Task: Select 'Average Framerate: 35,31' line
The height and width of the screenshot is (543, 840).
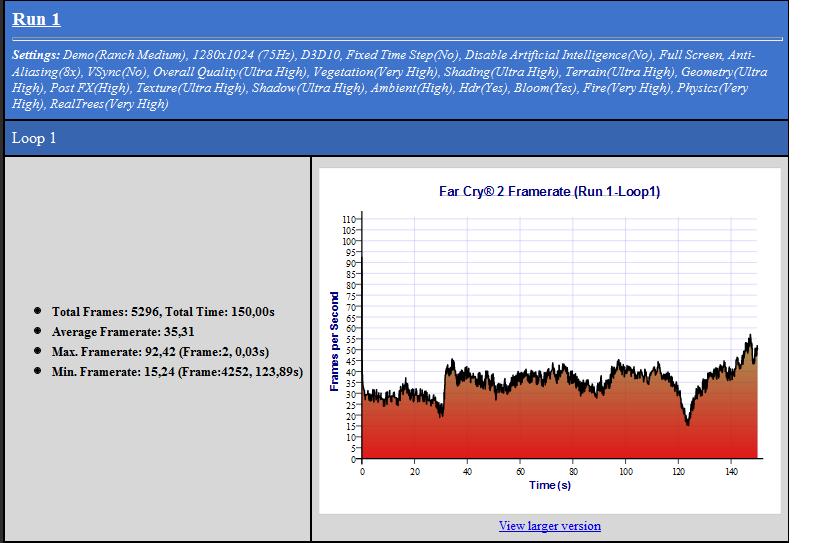Action: (x=123, y=332)
